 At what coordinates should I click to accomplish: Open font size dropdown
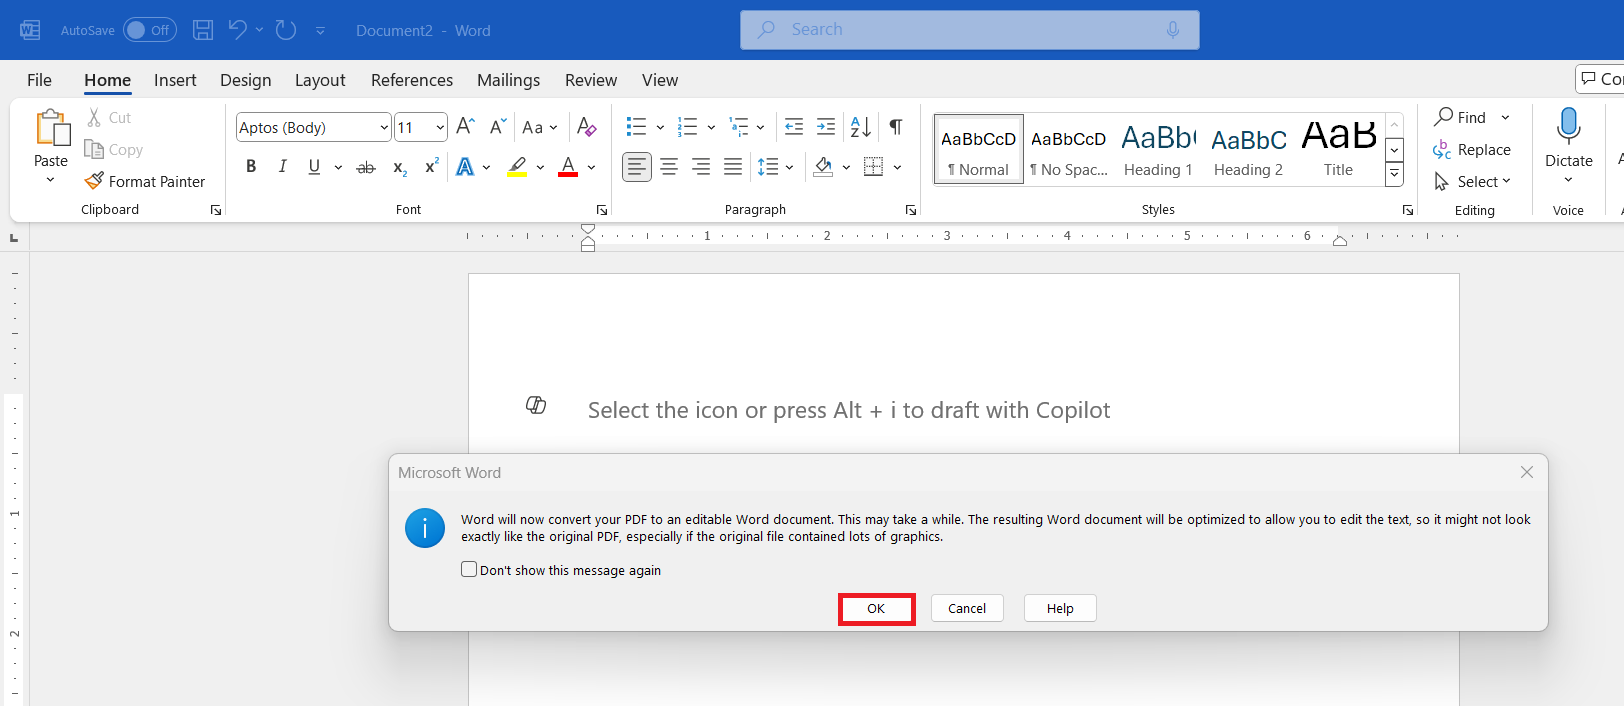(x=440, y=127)
